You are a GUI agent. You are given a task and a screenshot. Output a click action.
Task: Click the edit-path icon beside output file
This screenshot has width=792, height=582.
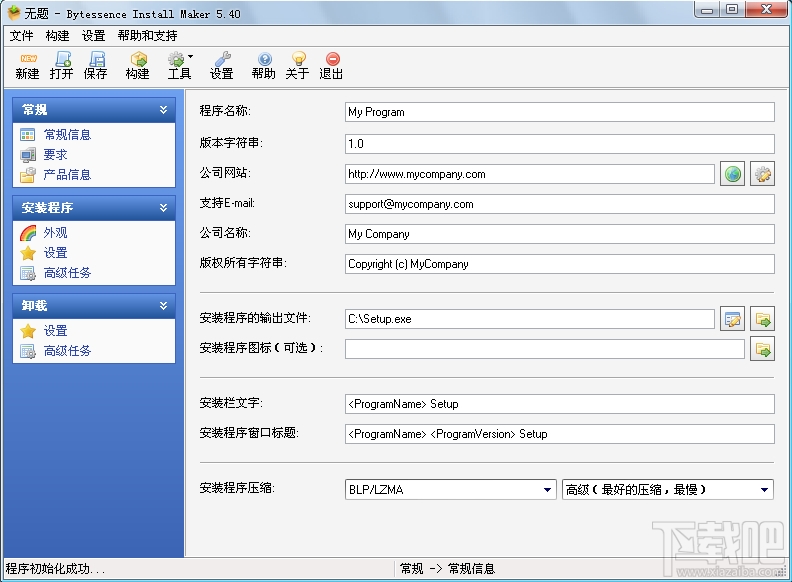[732, 319]
